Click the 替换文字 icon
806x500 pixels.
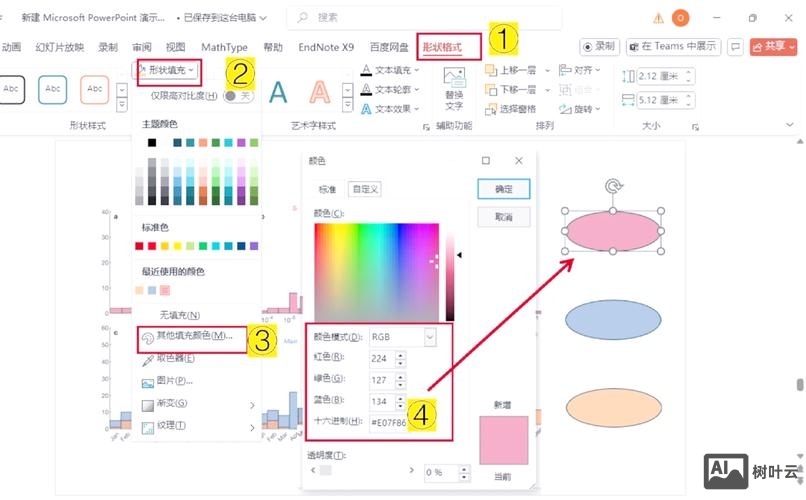click(x=454, y=79)
